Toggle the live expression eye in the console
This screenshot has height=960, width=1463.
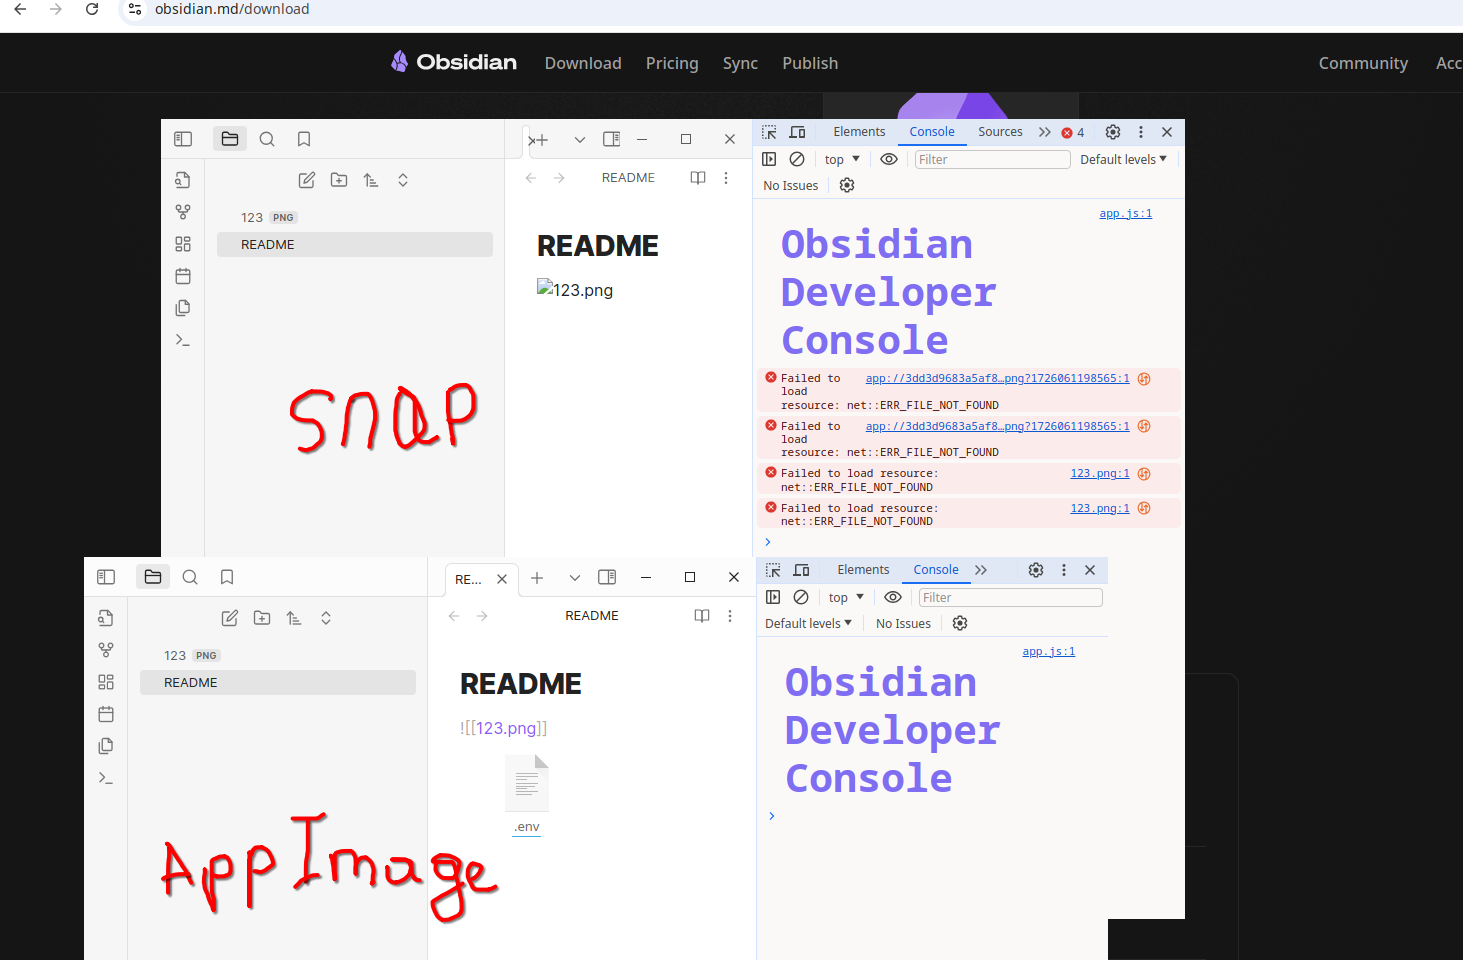click(889, 158)
